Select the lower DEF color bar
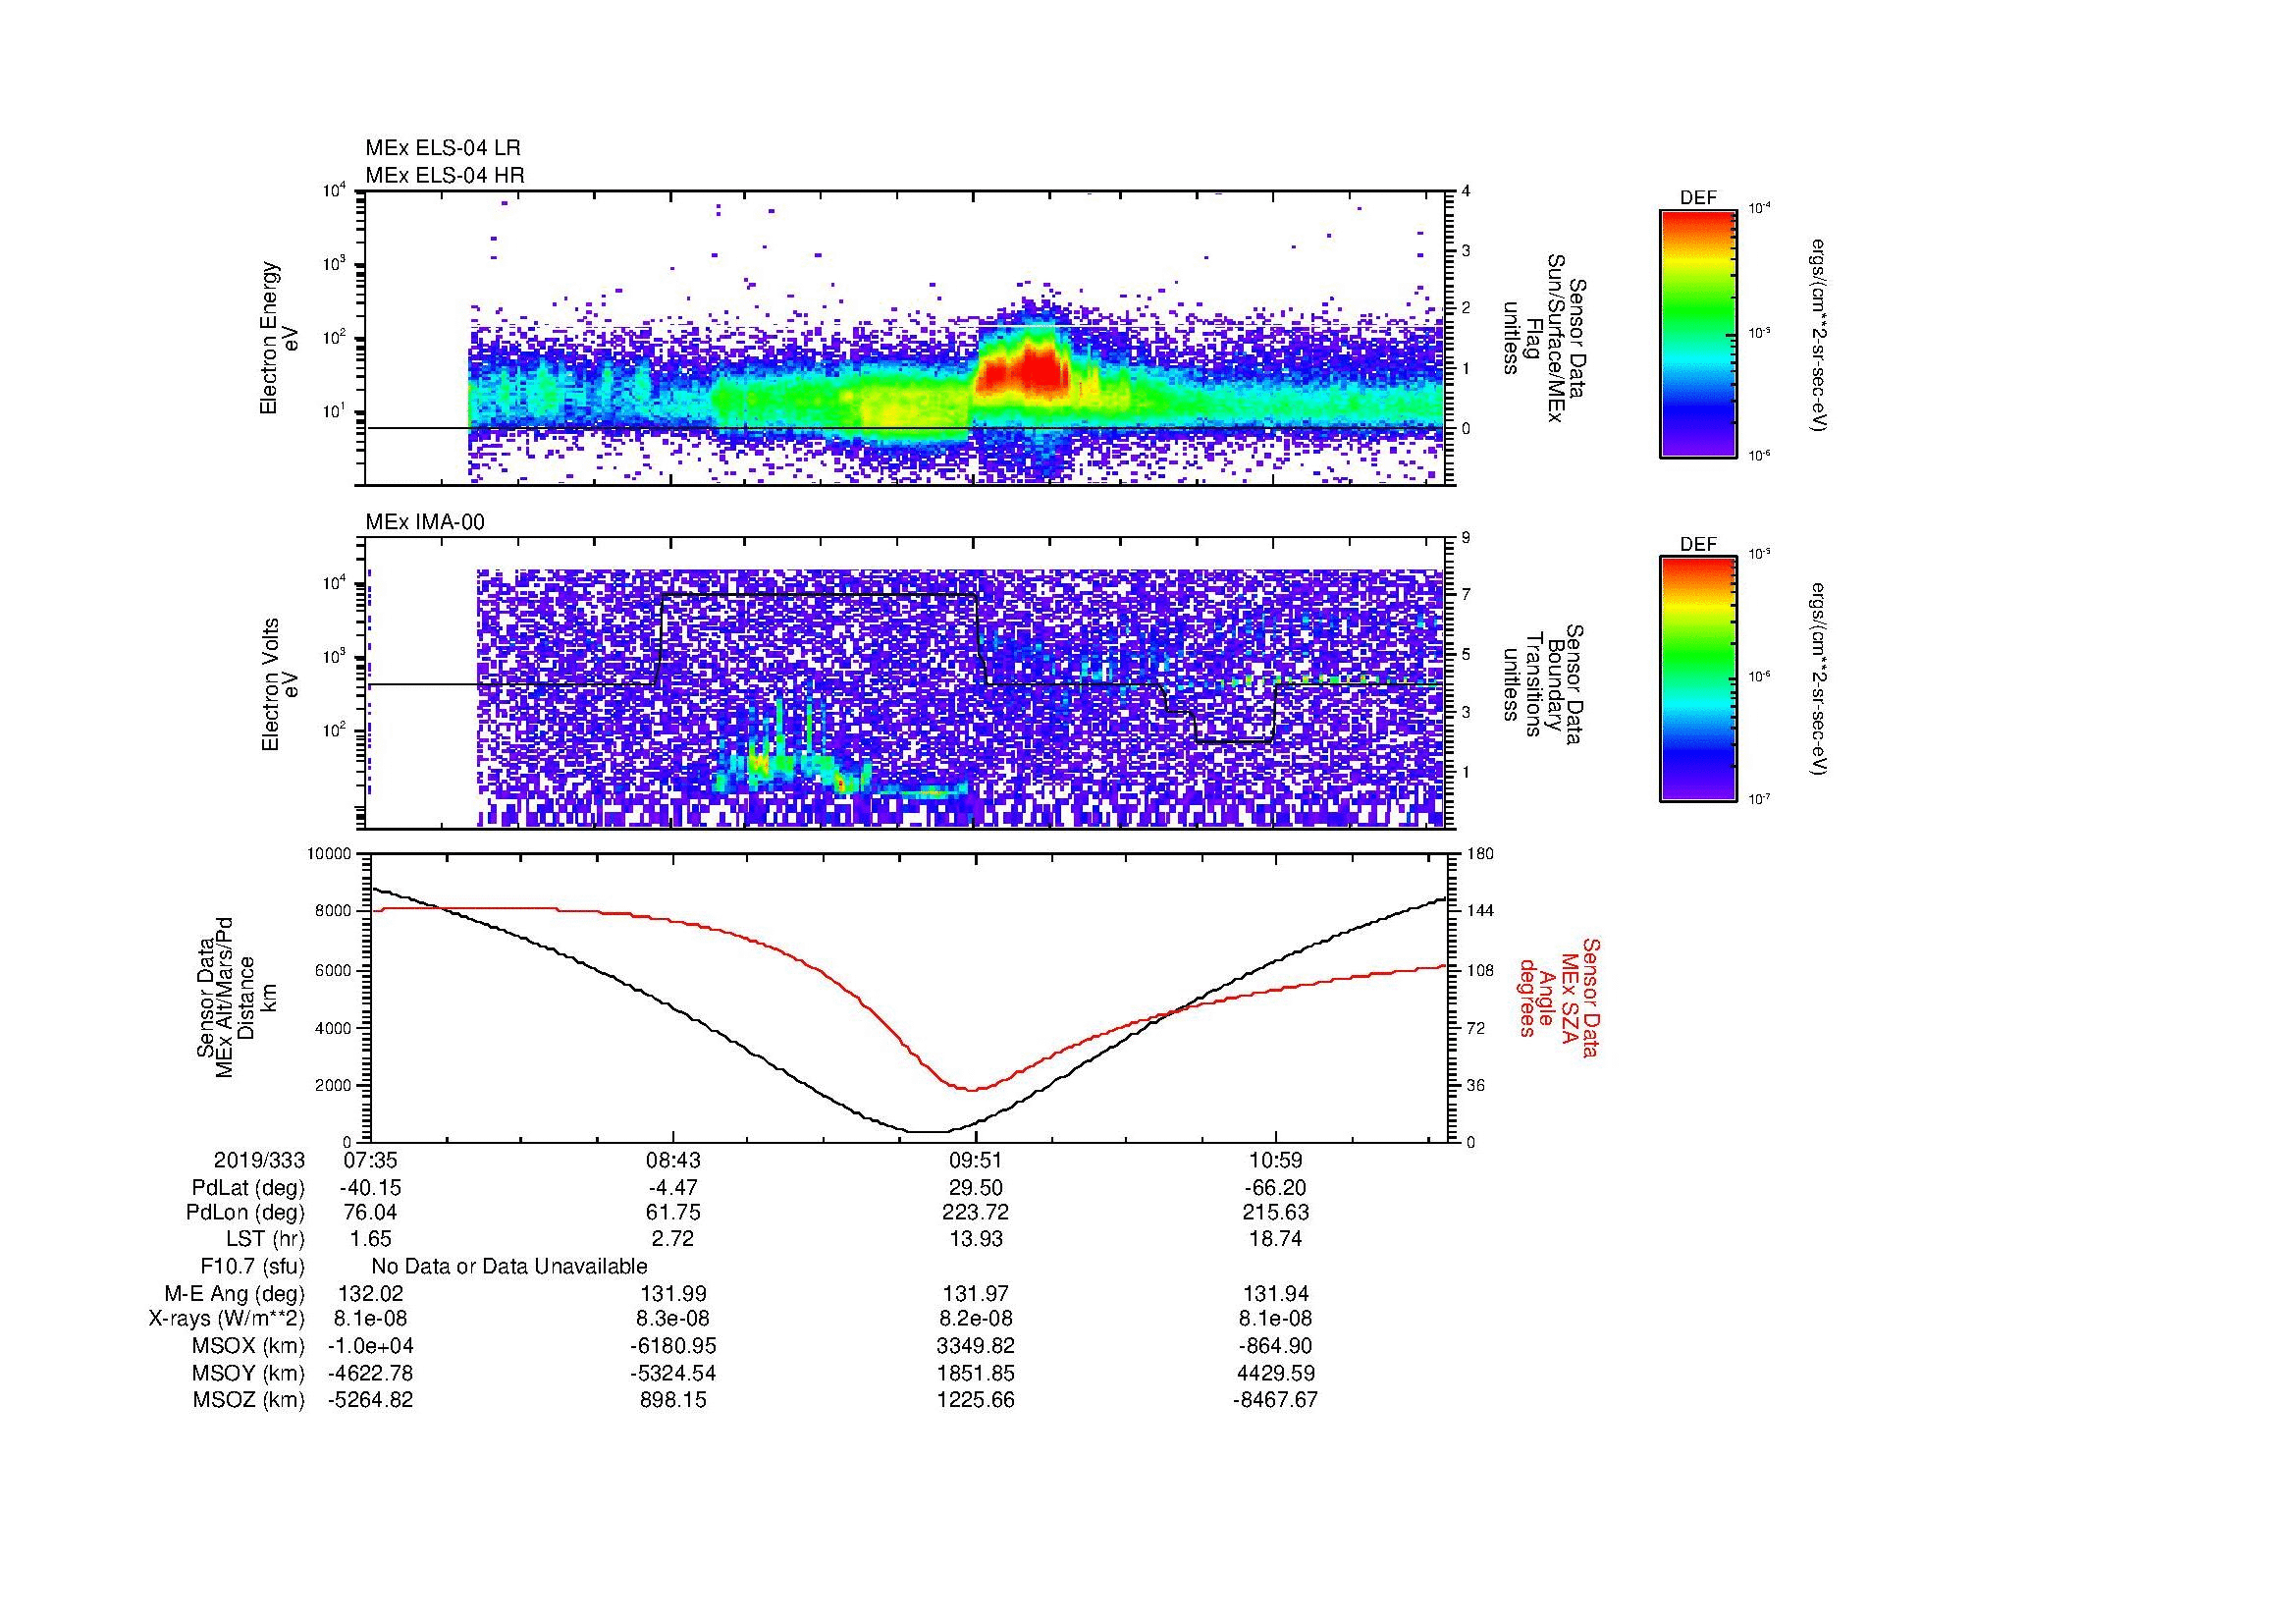 pyautogui.click(x=1698, y=679)
